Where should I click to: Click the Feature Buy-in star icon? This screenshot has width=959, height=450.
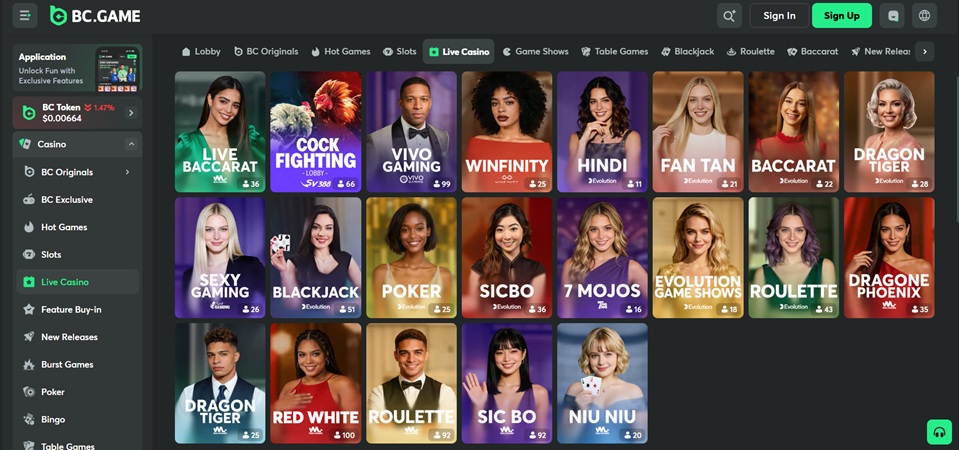(x=29, y=309)
